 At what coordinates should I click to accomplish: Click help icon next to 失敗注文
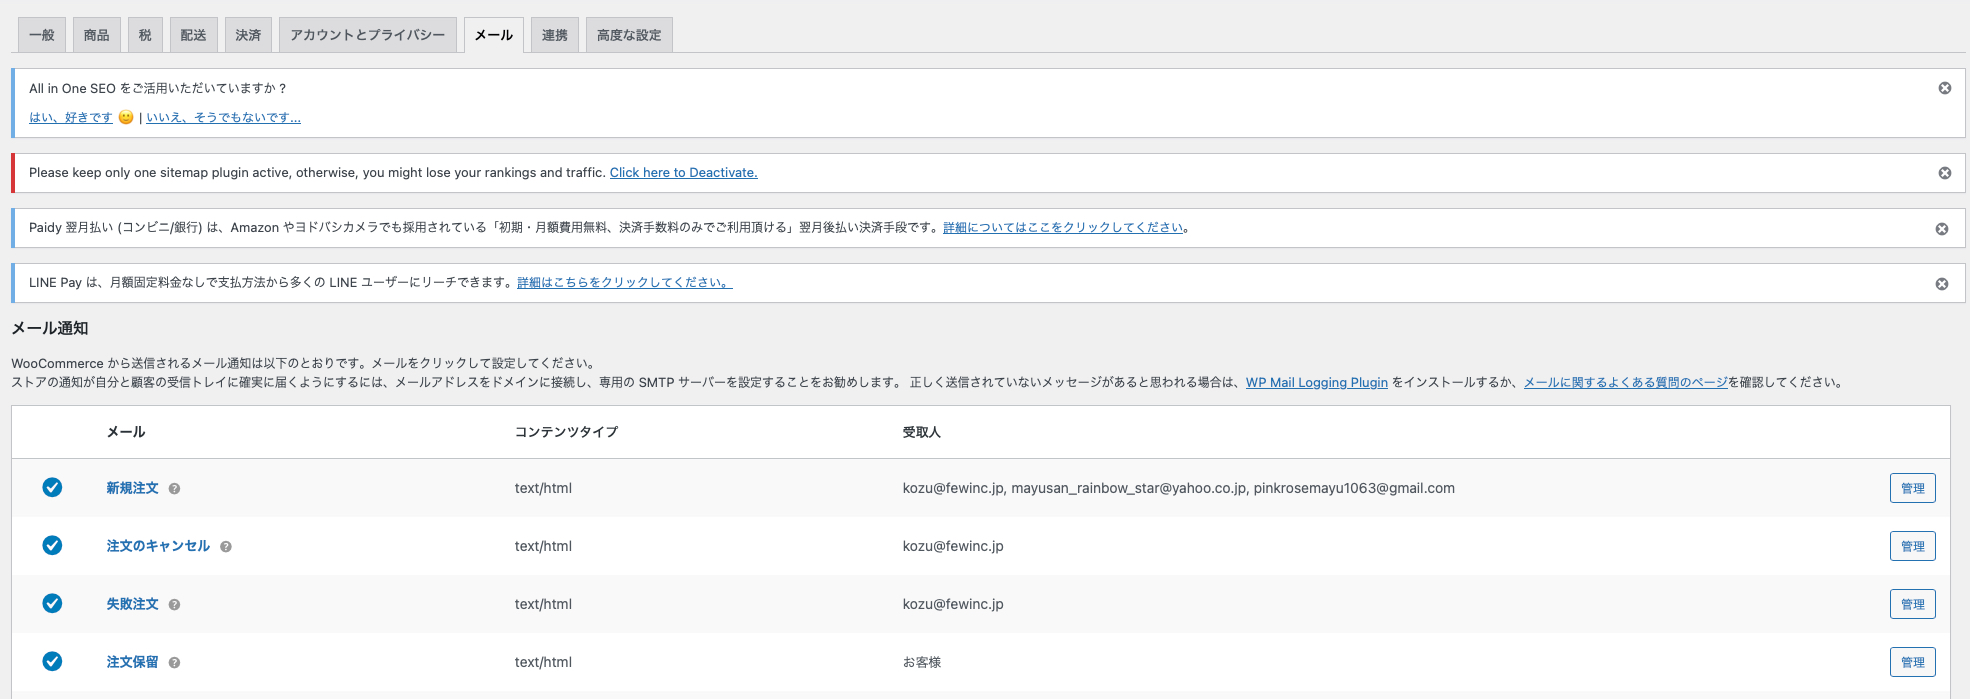pos(174,605)
